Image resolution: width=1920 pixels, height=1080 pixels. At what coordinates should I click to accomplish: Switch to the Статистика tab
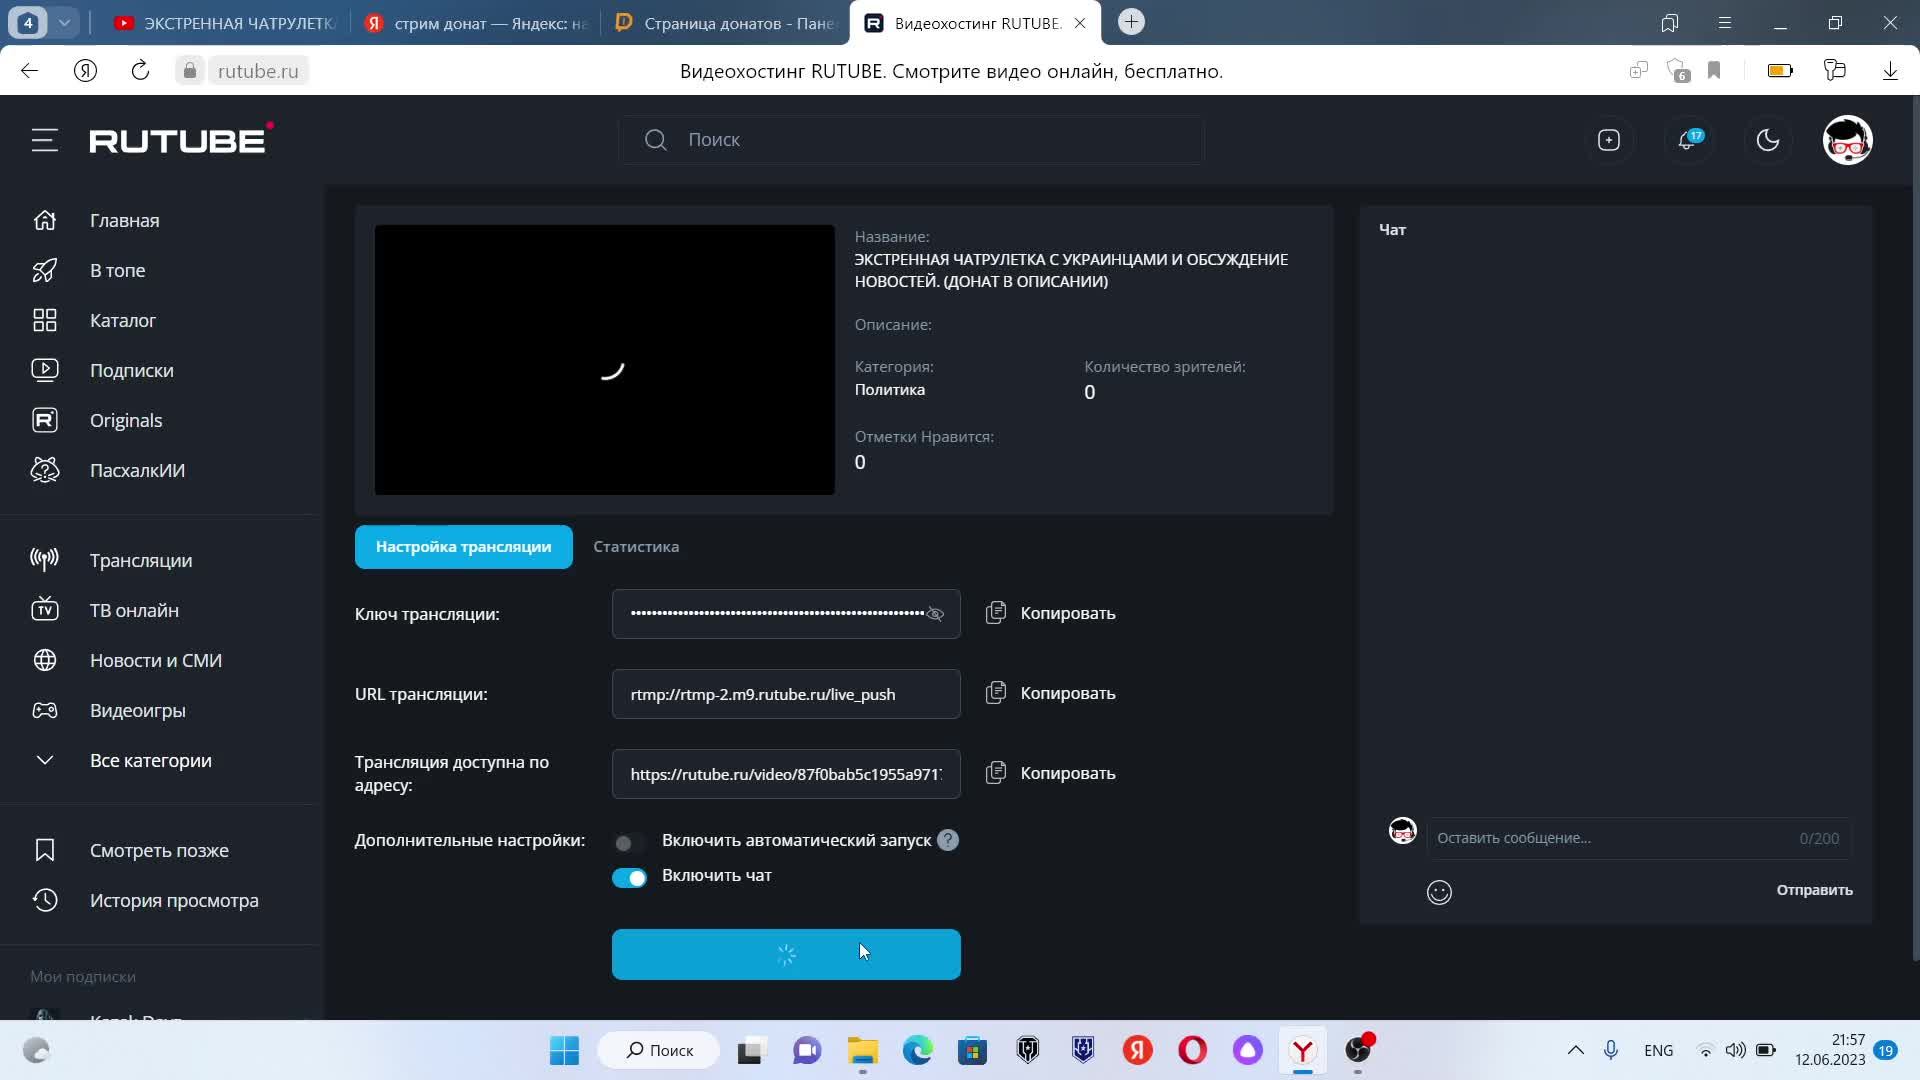tap(636, 547)
